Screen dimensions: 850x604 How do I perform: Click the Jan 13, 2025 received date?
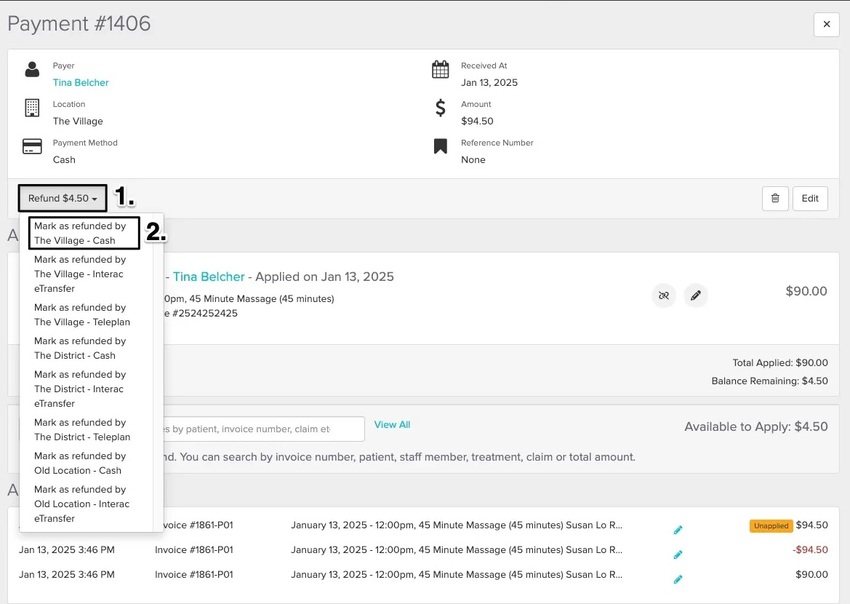pos(489,82)
